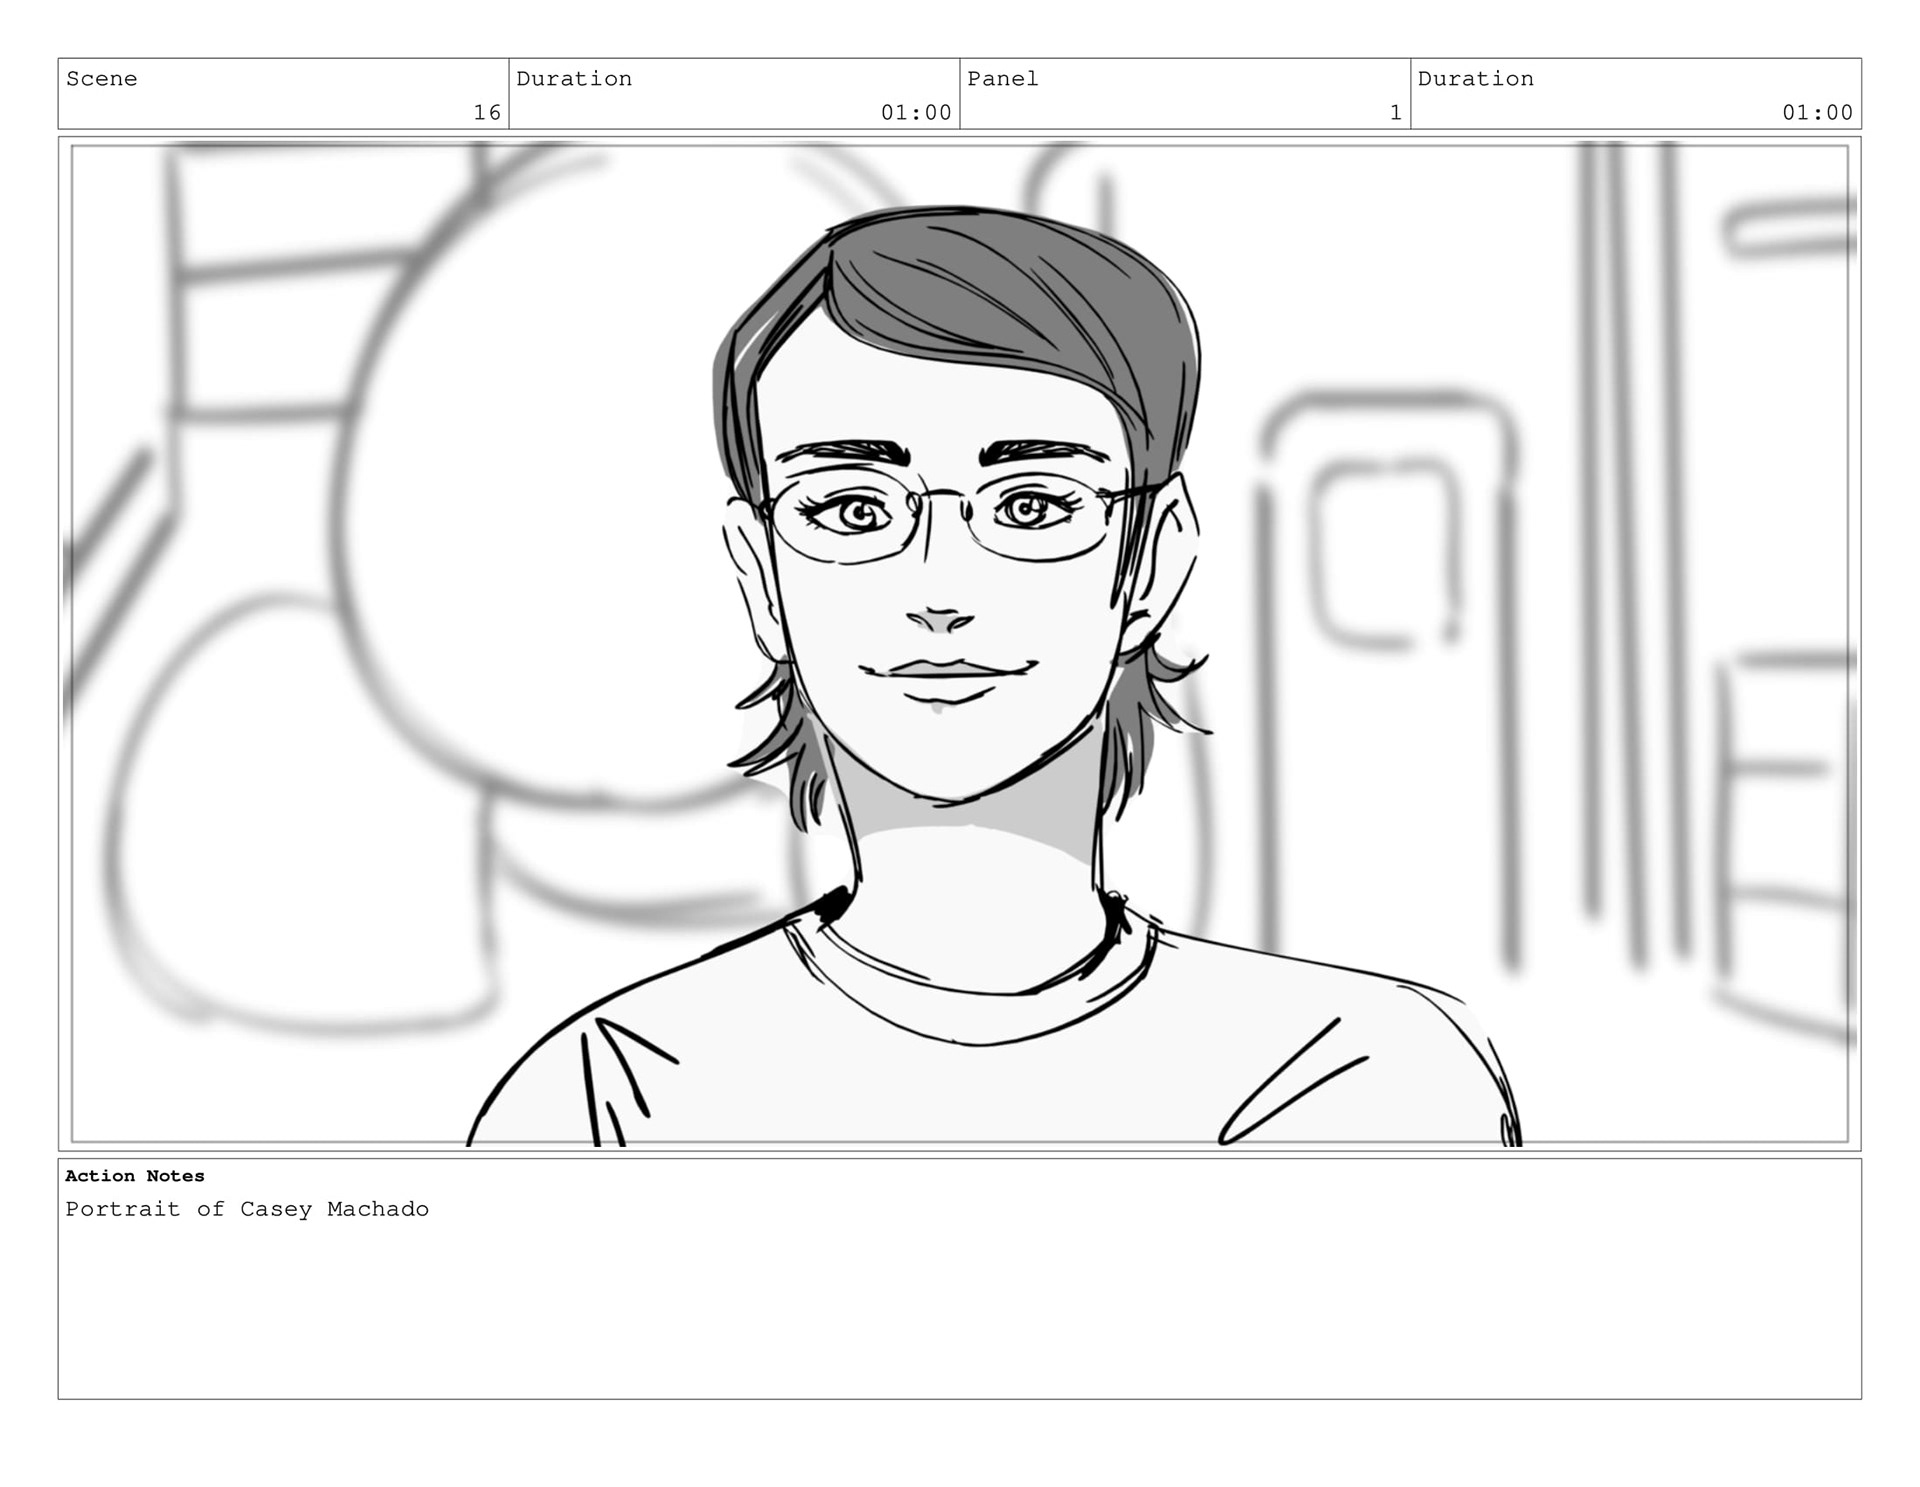Select the scene duration value 01:00

915,112
